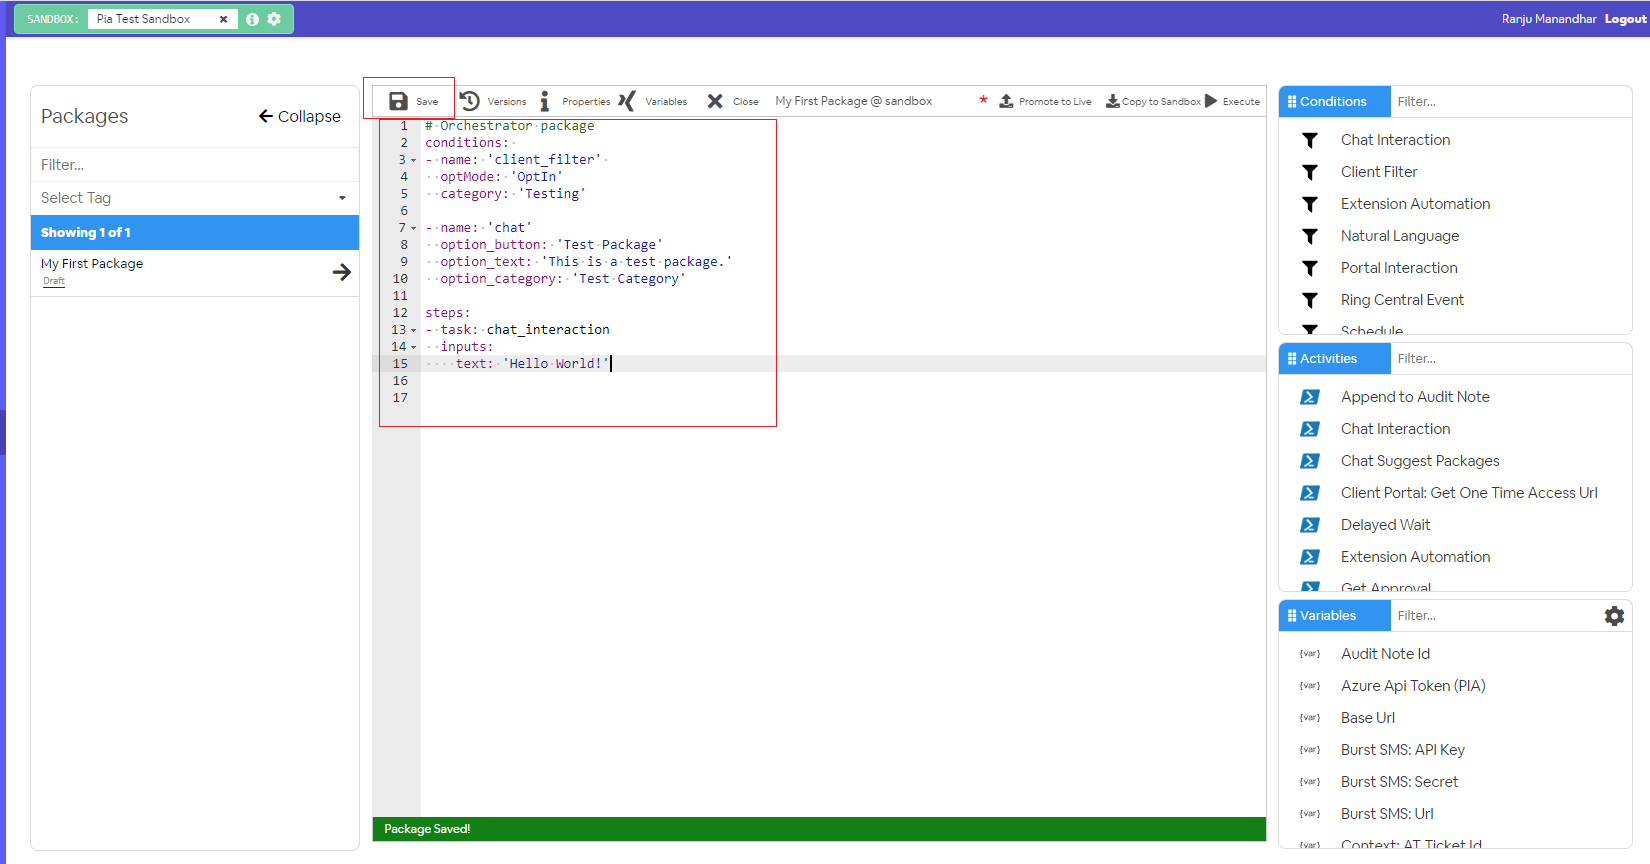Click the arrow next to My First Package
This screenshot has height=864, width=1650.
342,272
